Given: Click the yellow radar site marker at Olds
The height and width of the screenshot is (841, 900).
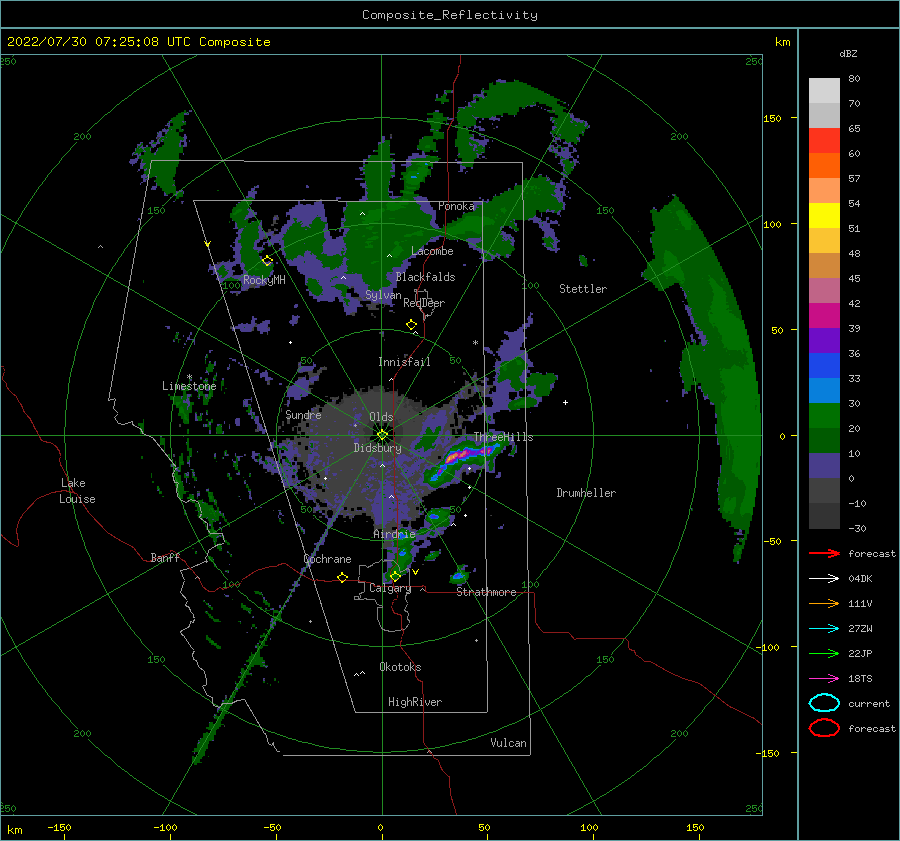Looking at the screenshot, I should coord(382,435).
